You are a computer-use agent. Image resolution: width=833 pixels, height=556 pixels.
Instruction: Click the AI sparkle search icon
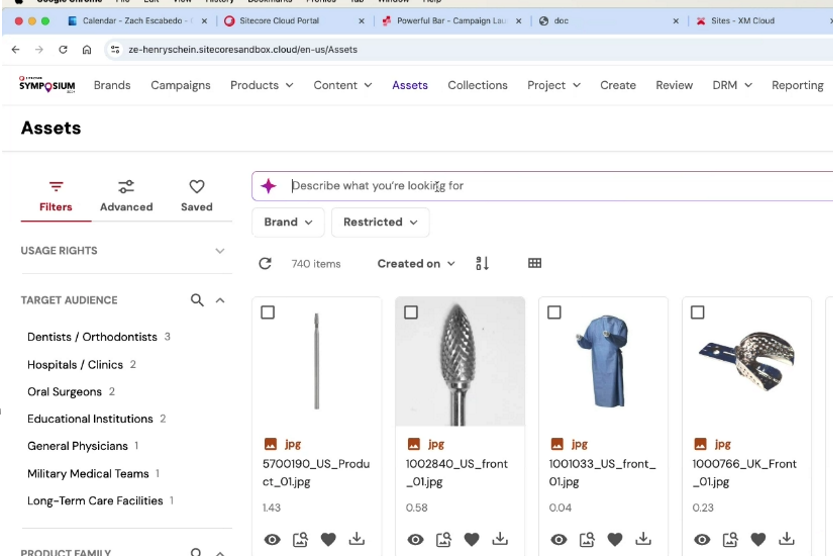pyautogui.click(x=269, y=186)
